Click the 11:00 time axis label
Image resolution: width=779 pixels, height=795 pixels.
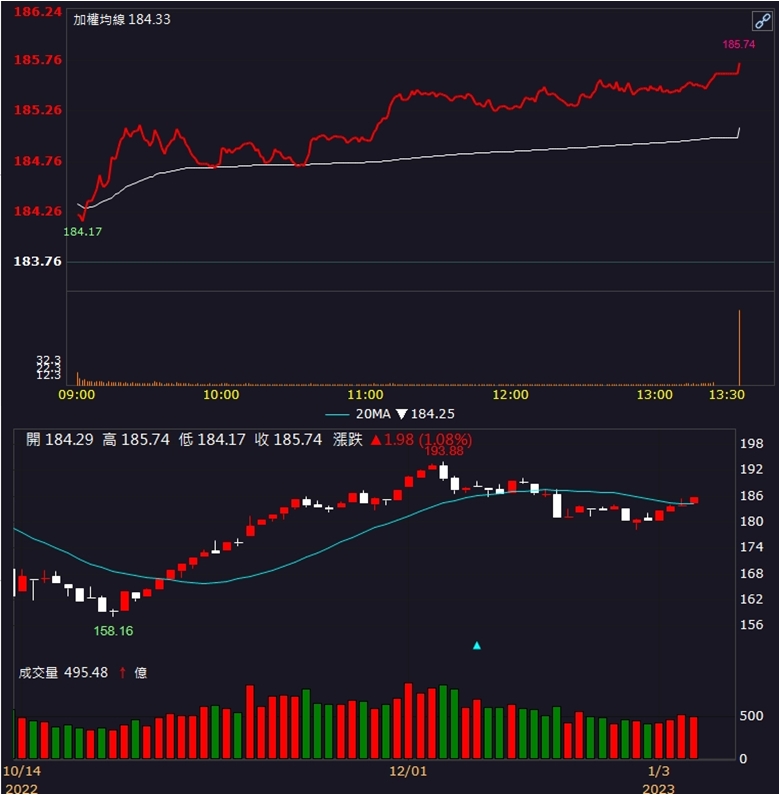pyautogui.click(x=366, y=394)
